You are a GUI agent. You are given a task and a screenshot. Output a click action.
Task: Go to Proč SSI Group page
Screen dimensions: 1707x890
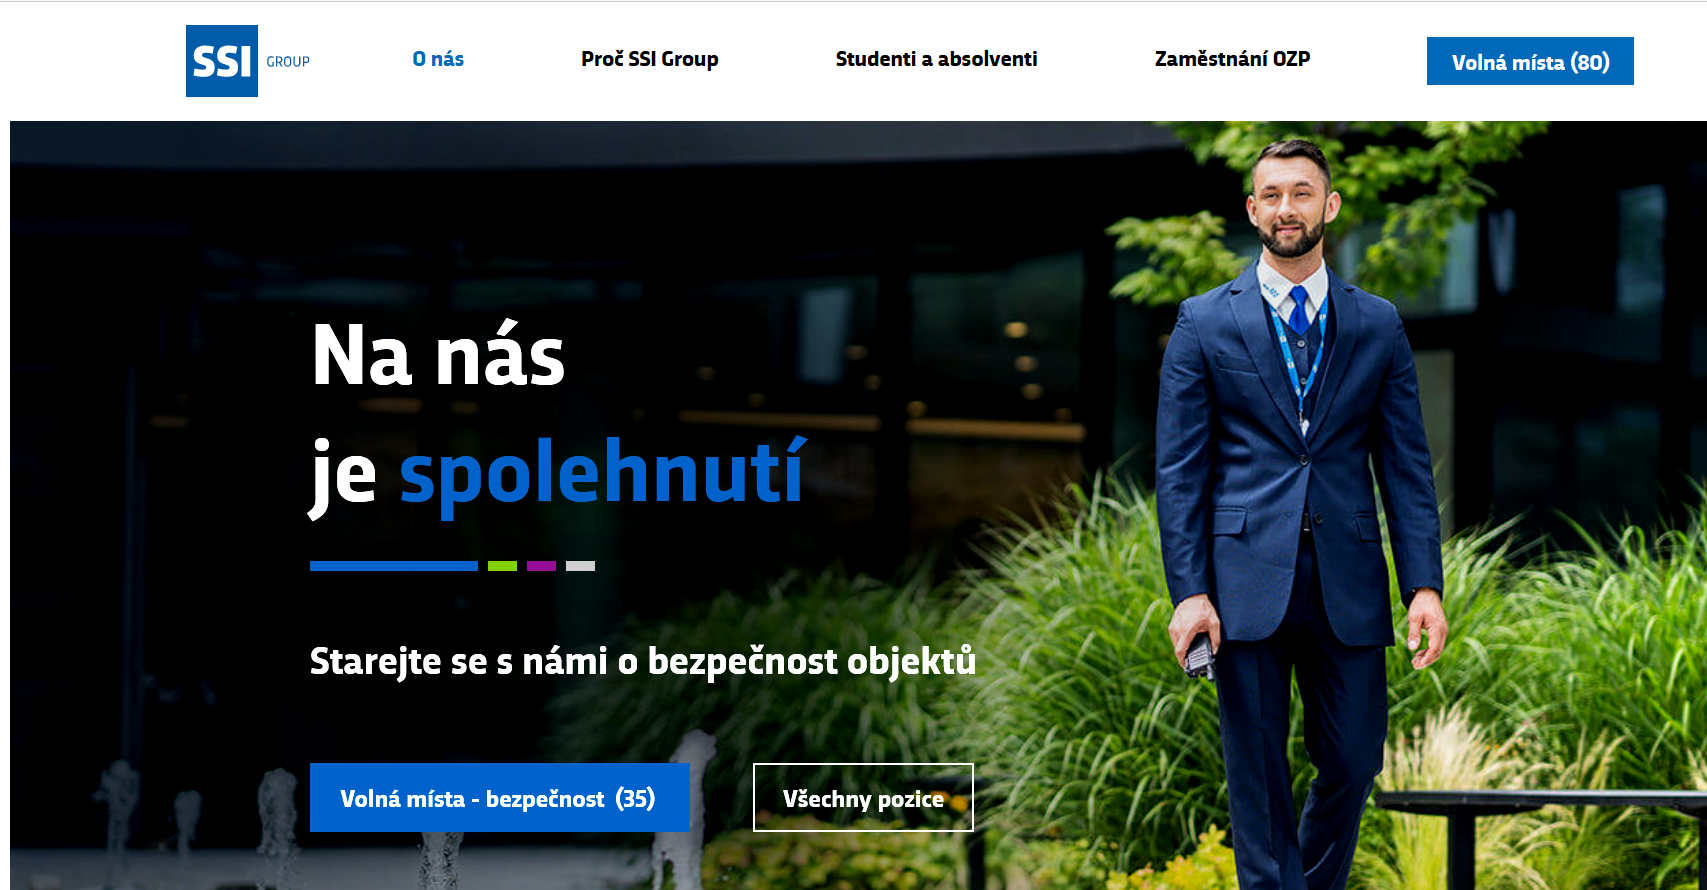click(650, 59)
